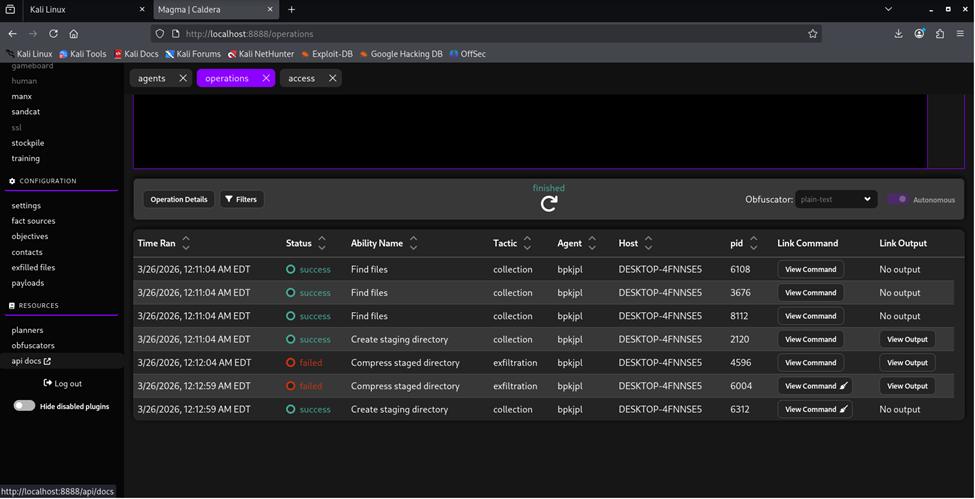Toggle the Autonomous switch
The height and width of the screenshot is (499, 975).
pyautogui.click(x=897, y=199)
